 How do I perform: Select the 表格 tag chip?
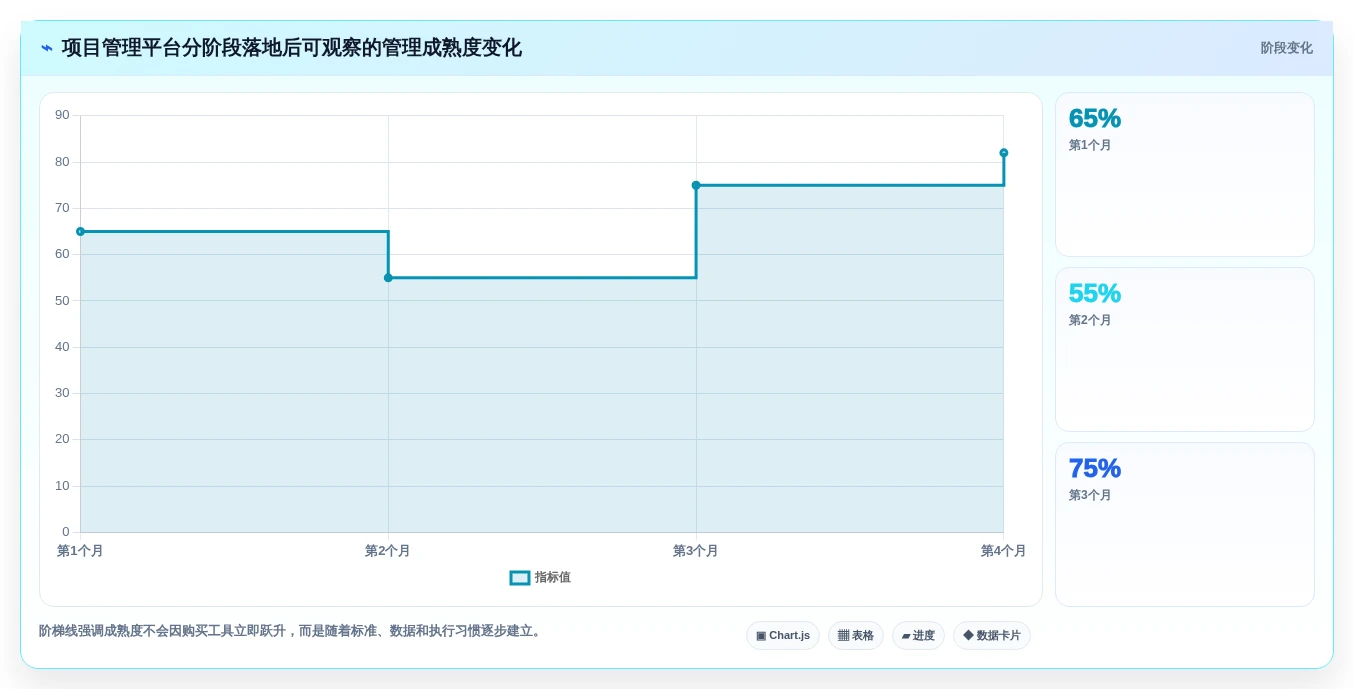click(x=856, y=636)
